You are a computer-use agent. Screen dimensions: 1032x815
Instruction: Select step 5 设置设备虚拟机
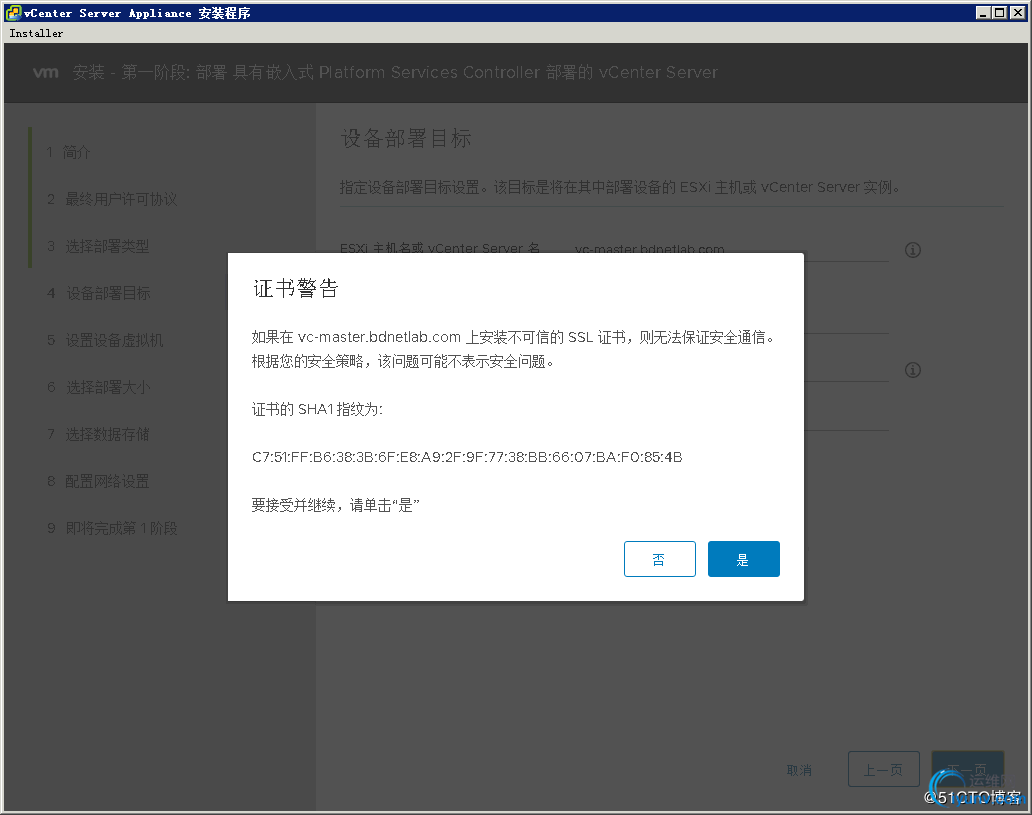click(x=105, y=340)
